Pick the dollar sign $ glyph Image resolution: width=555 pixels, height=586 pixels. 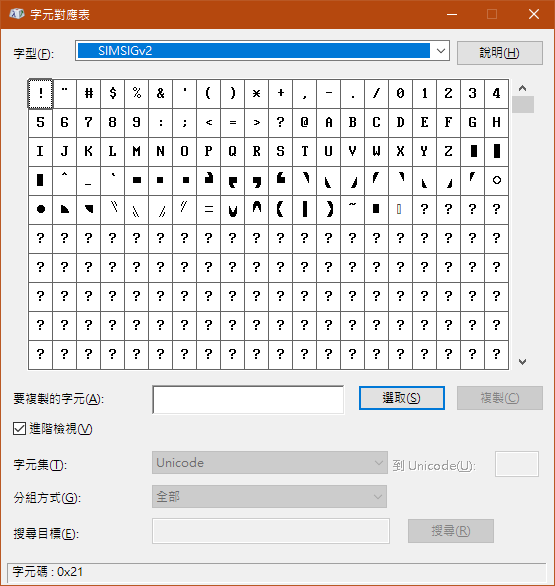coord(112,93)
